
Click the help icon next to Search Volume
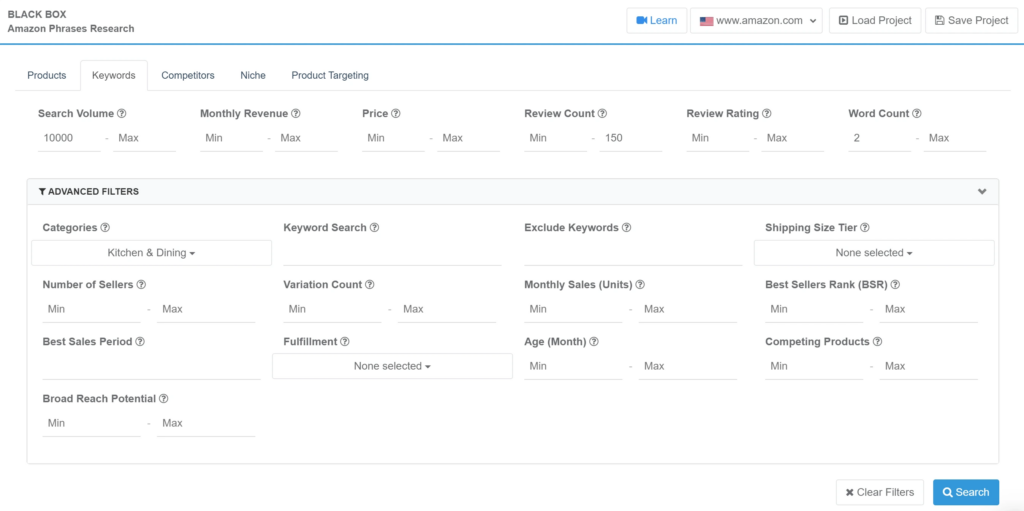tap(122, 114)
